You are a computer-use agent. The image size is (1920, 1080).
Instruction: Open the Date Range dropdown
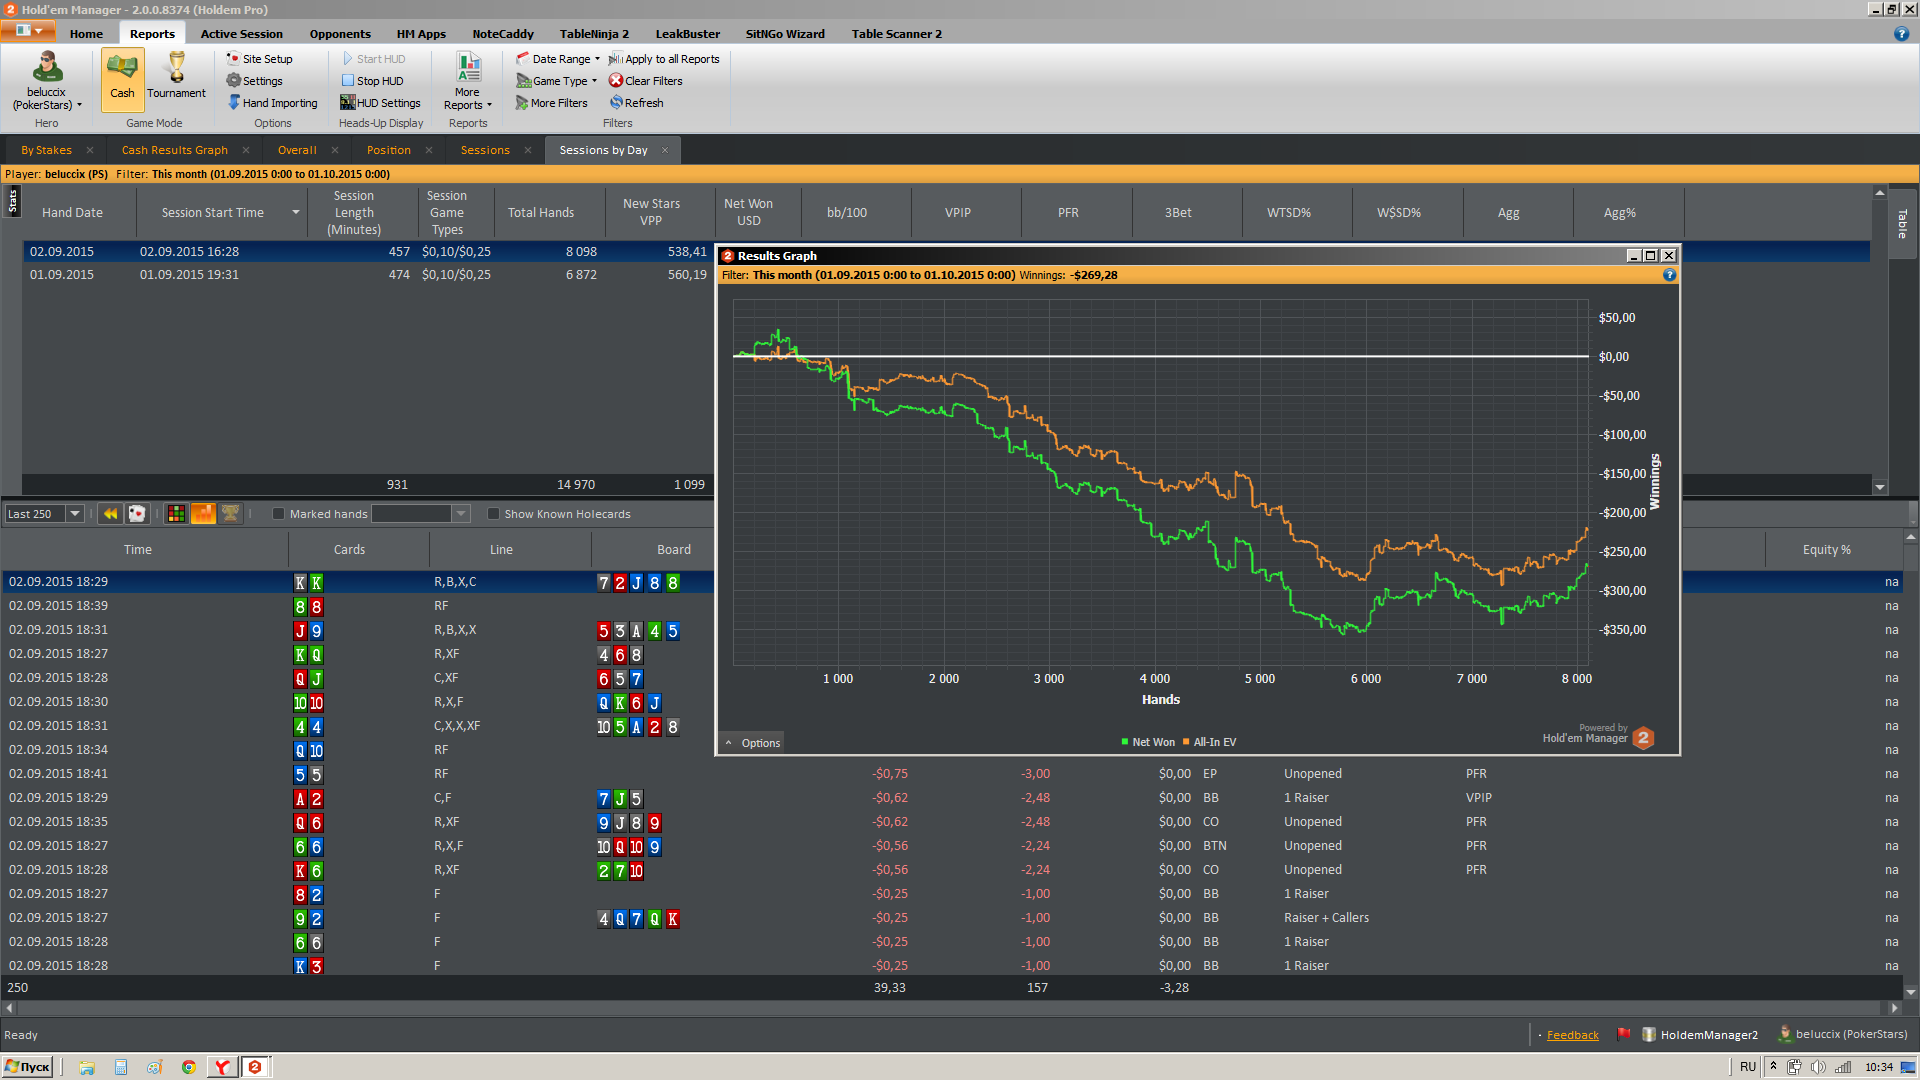tap(558, 59)
